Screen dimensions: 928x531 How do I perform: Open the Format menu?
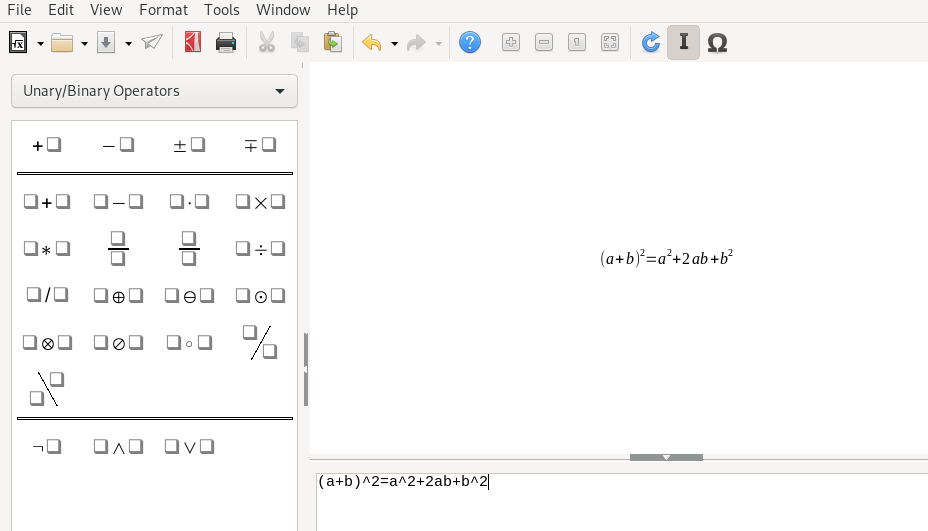pyautogui.click(x=163, y=10)
